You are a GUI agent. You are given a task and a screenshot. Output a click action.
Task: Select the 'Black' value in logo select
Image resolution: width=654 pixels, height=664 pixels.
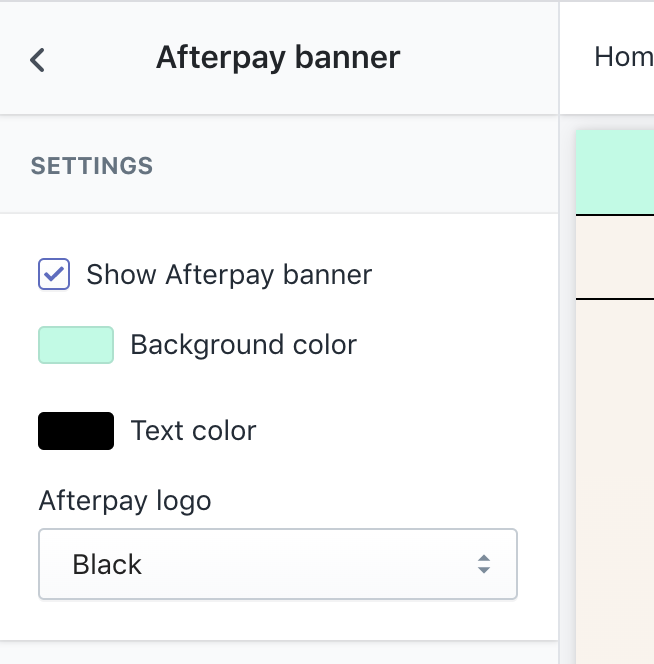(108, 565)
